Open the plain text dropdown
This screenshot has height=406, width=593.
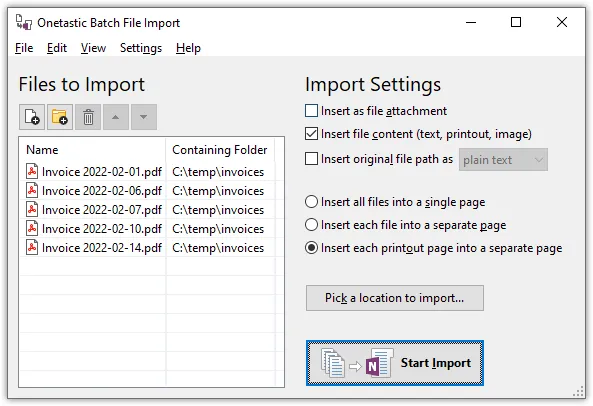503,160
